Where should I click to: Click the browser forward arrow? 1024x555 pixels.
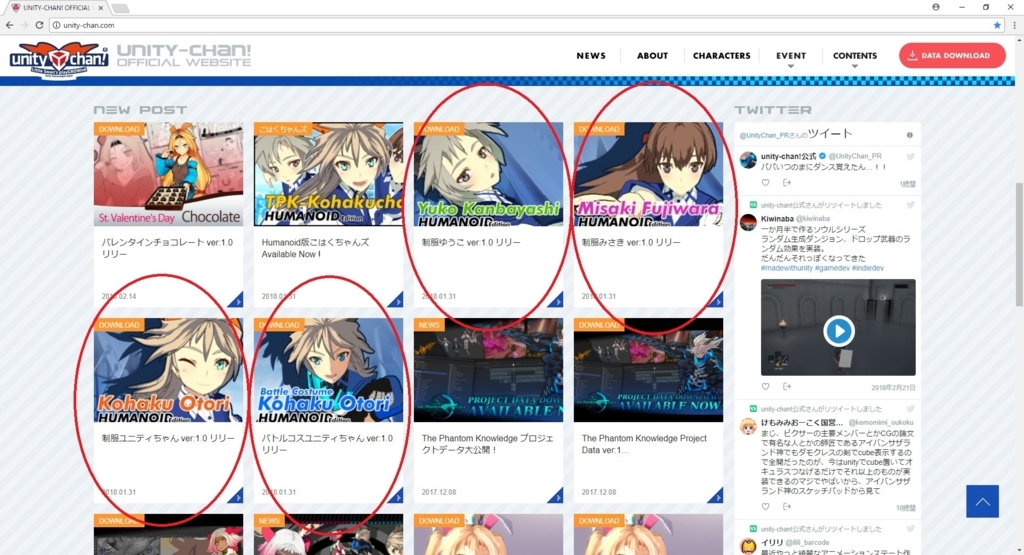click(24, 25)
